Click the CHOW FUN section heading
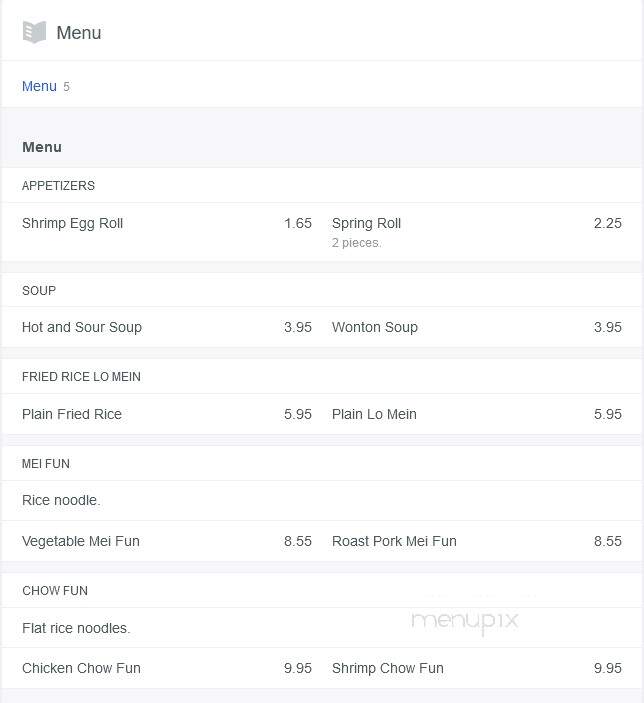Viewport: 644px width, 703px height. pos(55,590)
